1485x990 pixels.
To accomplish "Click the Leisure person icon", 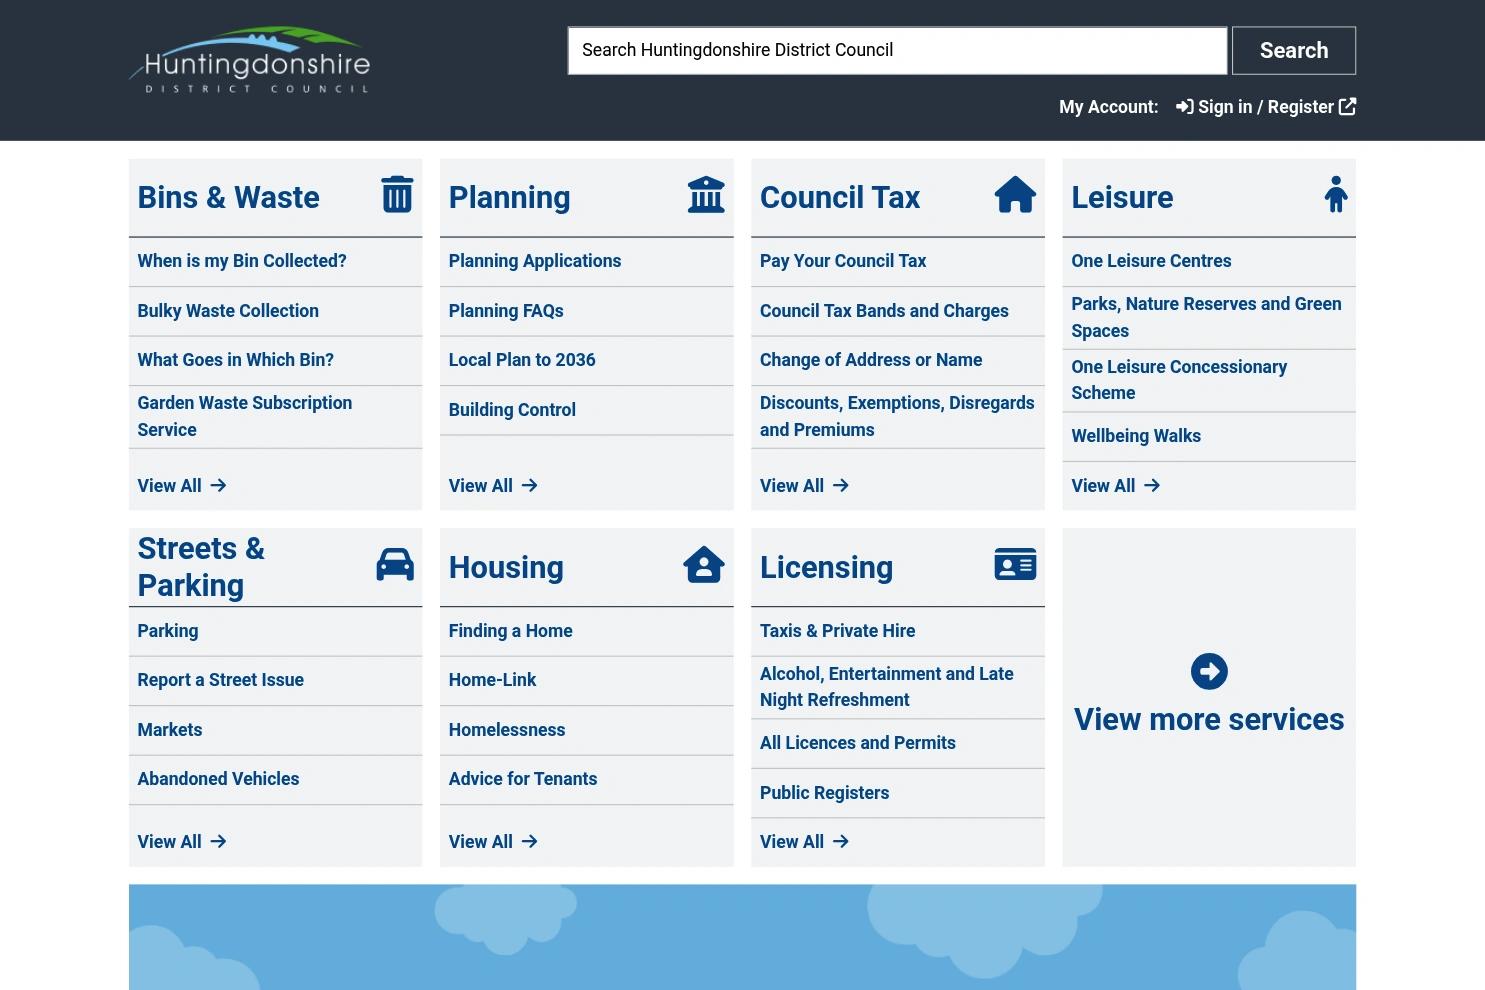I will 1336,195.
